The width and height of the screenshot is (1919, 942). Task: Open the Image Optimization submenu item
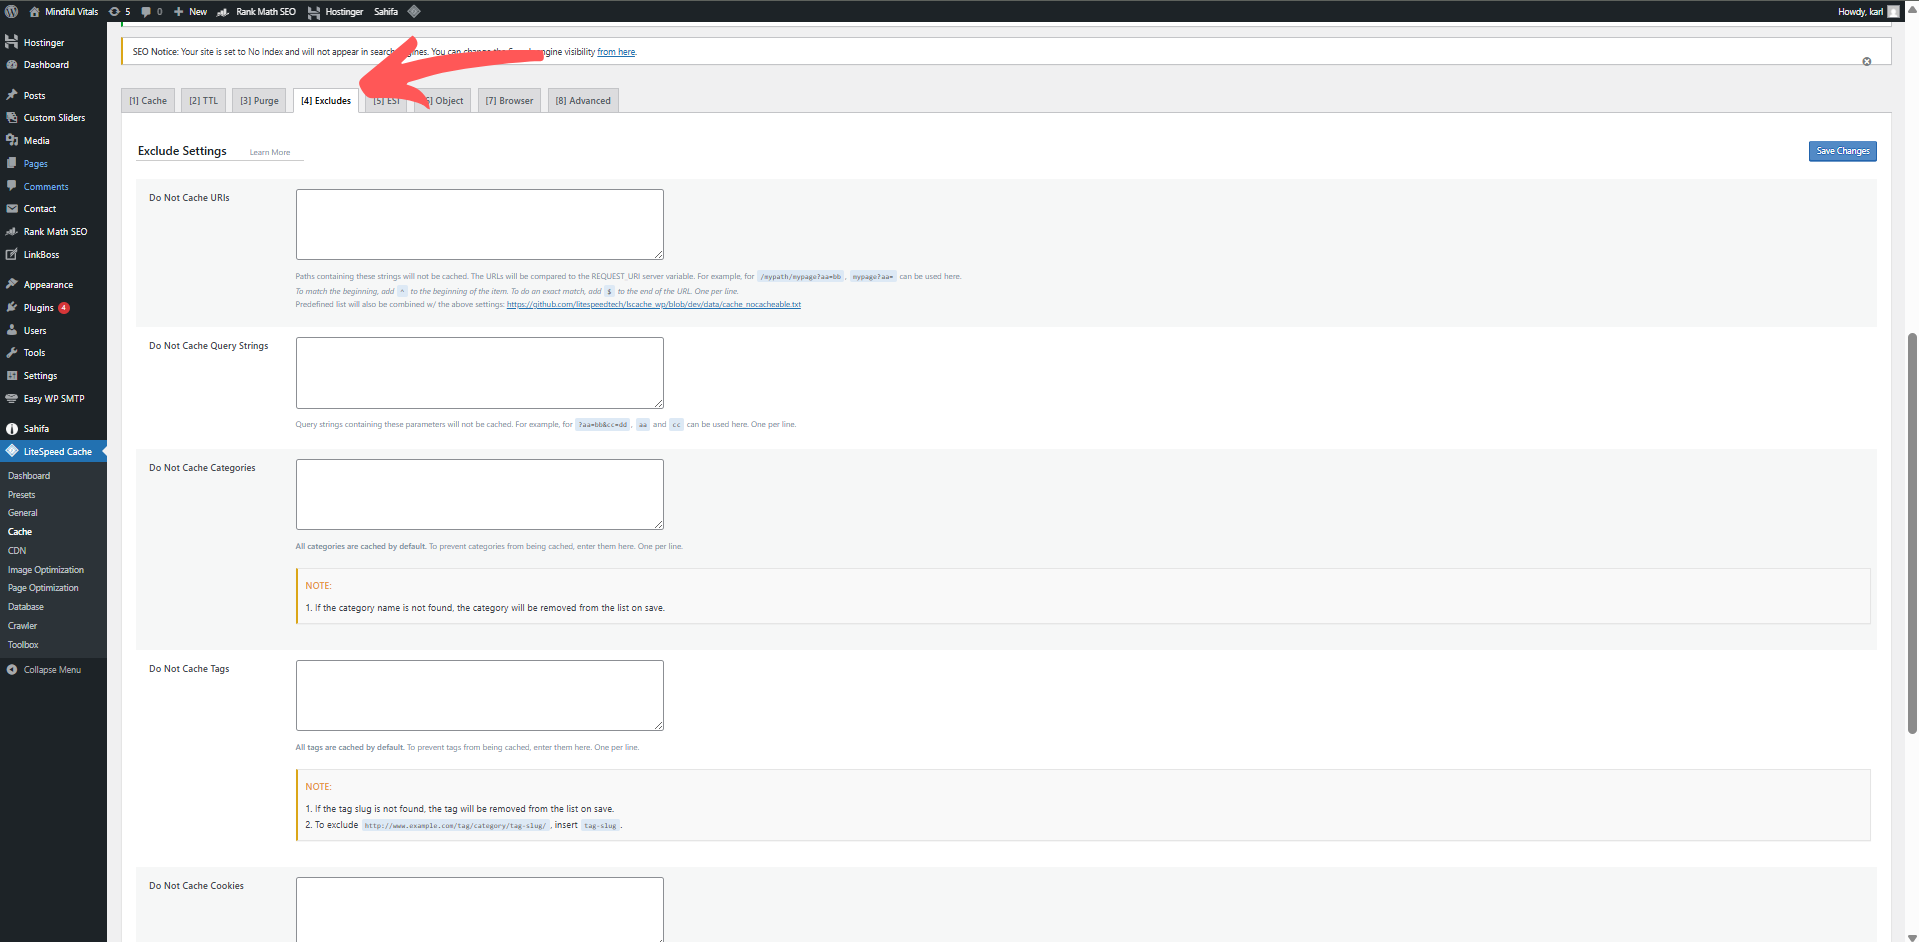pyautogui.click(x=46, y=570)
